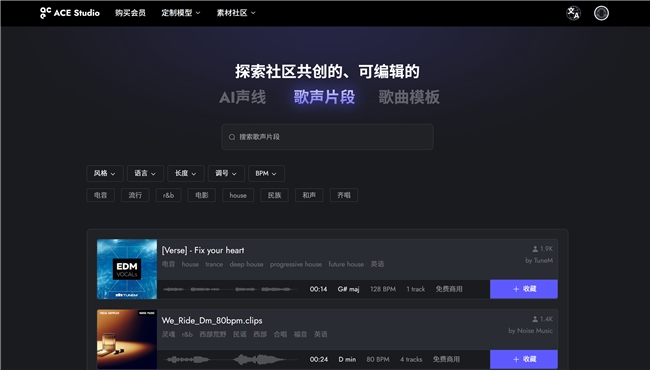
Task: Click the We_Ride_Dm_80bpm cover thumbnail
Action: click(127, 339)
